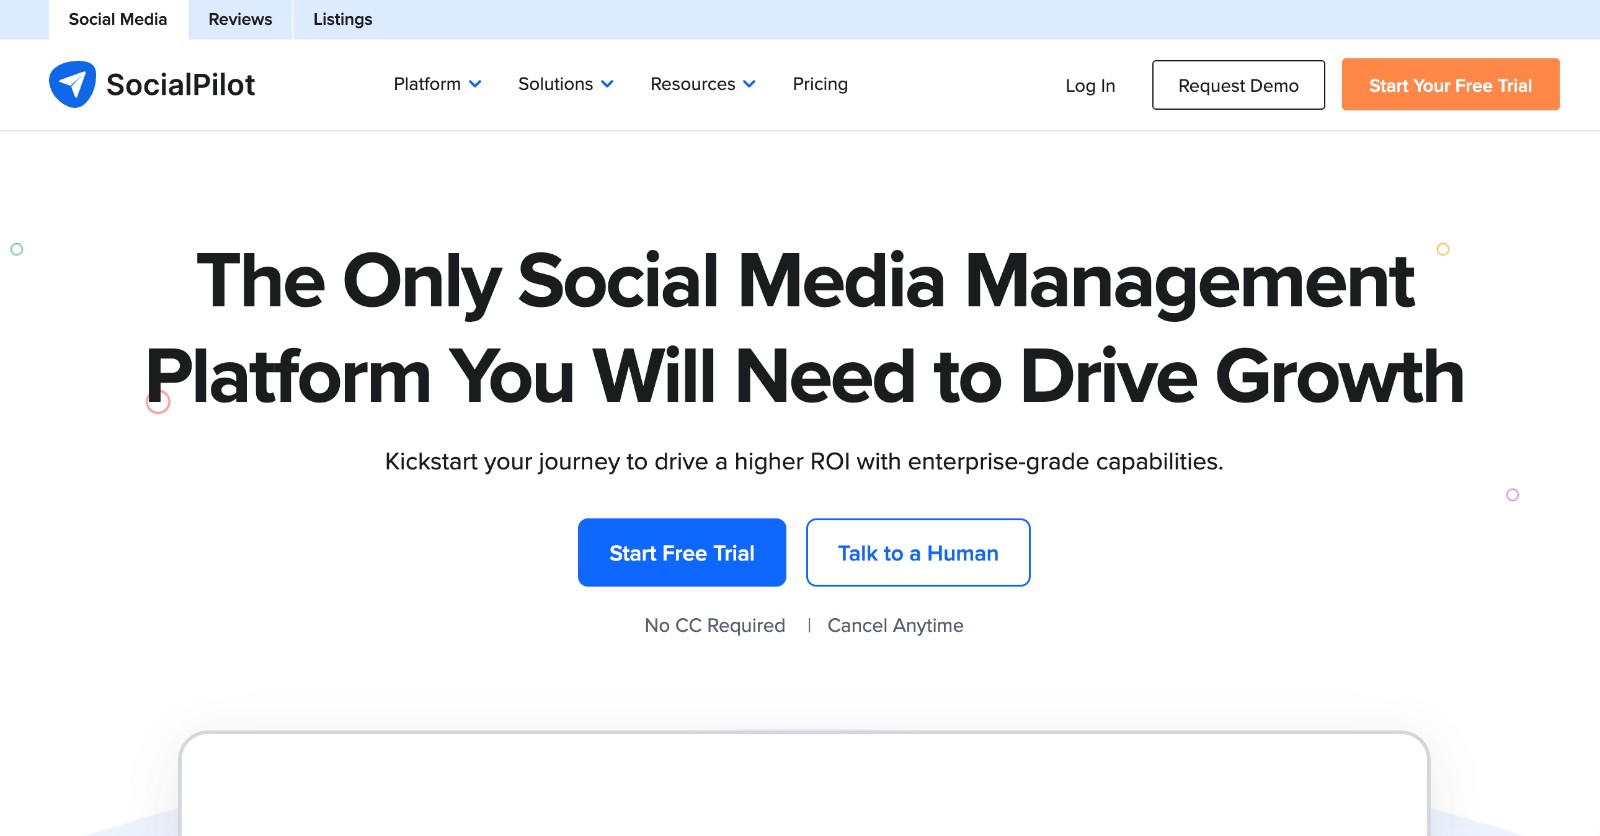Switch to the Reviews tab
Screen dimensions: 1600x836
pos(240,20)
